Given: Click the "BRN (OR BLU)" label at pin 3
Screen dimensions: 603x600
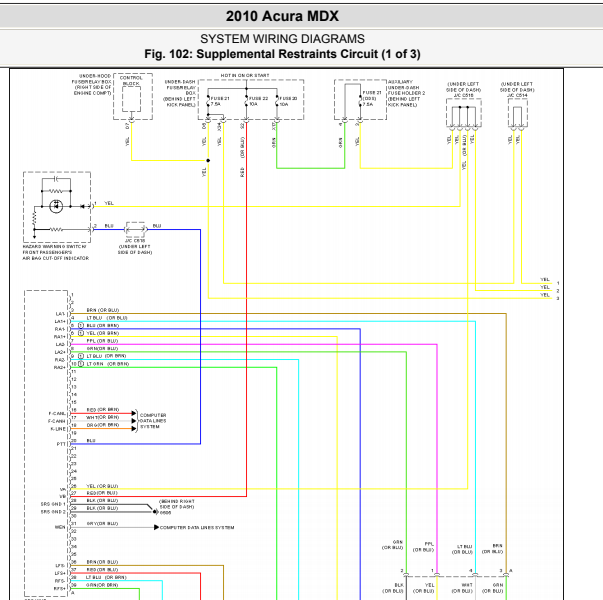Looking at the screenshot, I should [103, 310].
